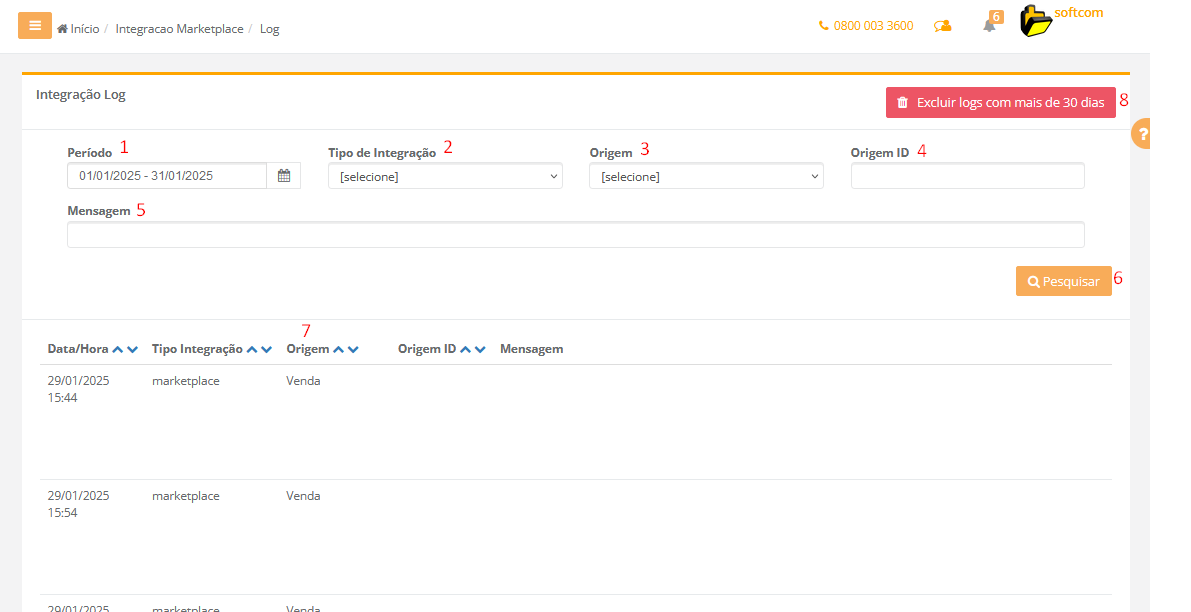The image size is (1191, 612).
Task: Expand the Origem filter dropdown
Action: pos(706,177)
